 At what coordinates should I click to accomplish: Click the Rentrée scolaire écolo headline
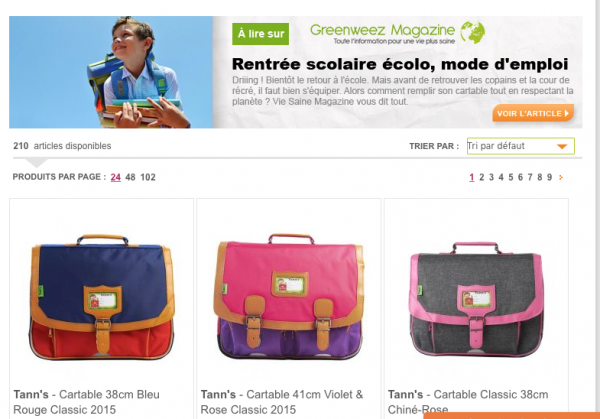[400, 64]
